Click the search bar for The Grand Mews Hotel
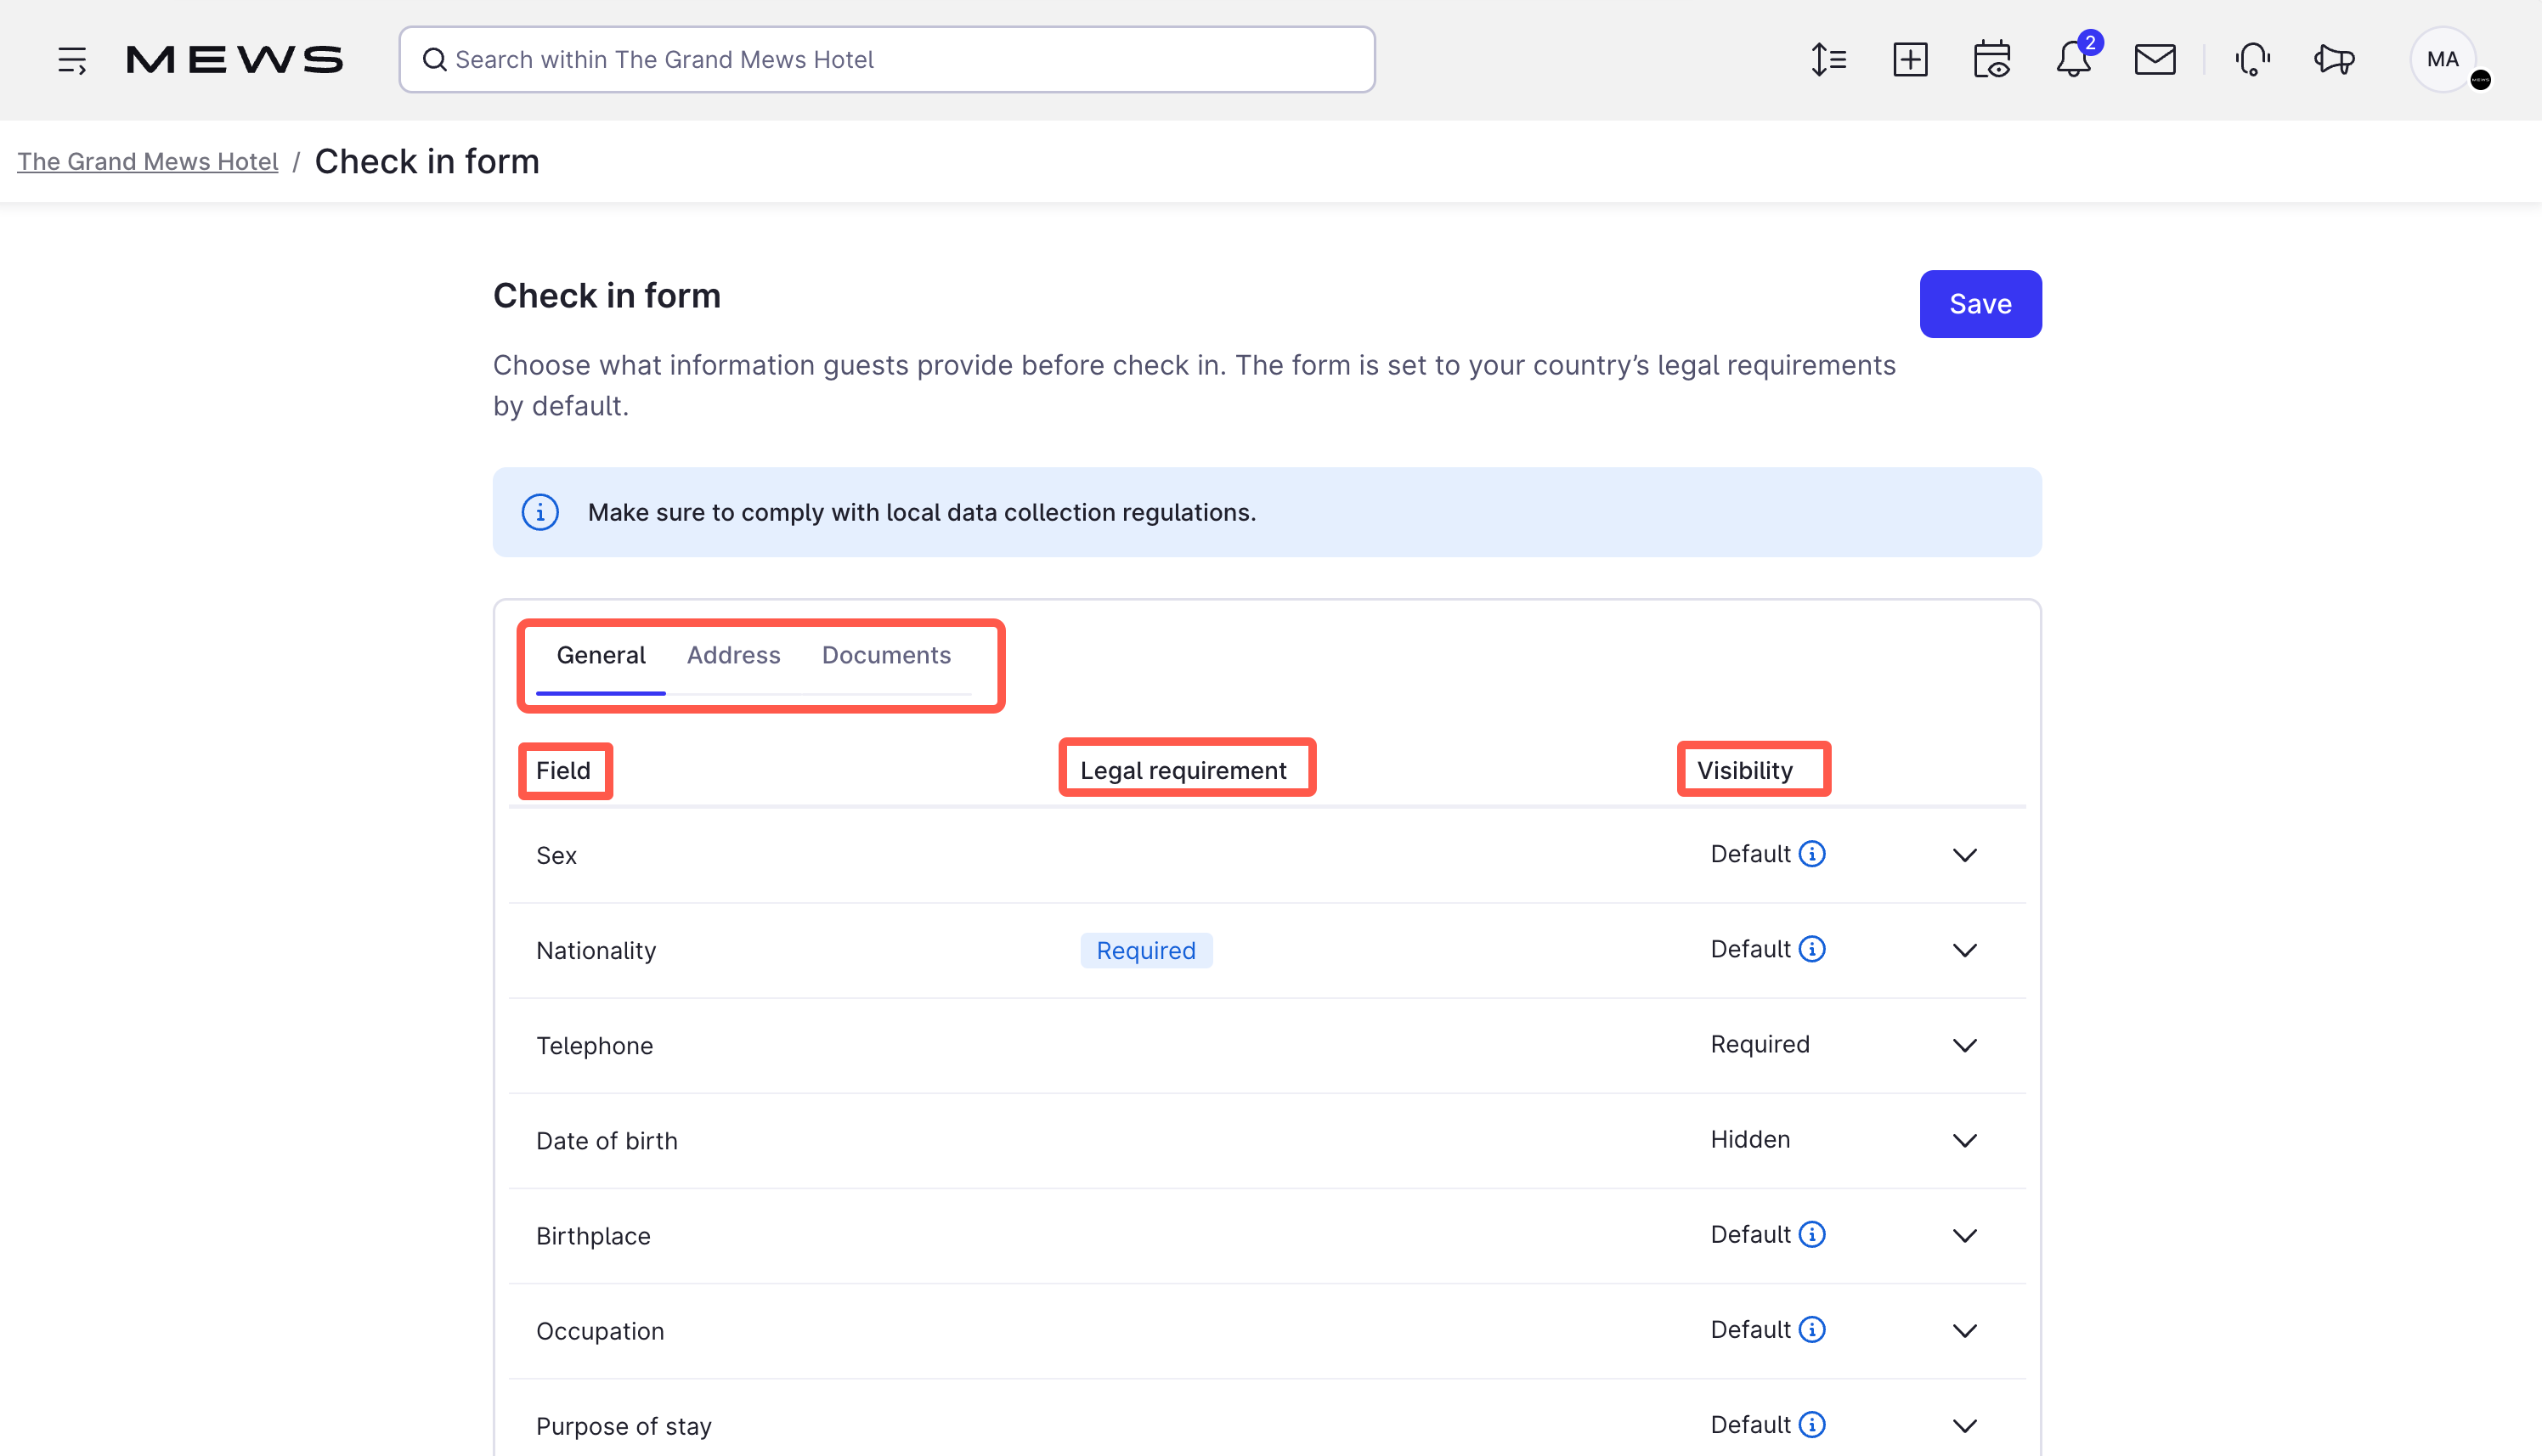 click(886, 59)
